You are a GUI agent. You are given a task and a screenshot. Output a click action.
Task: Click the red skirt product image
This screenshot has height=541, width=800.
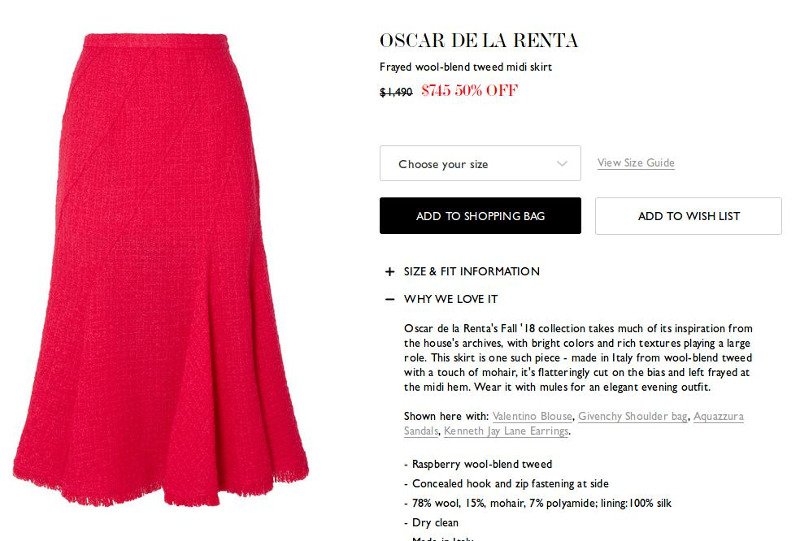pos(160,269)
